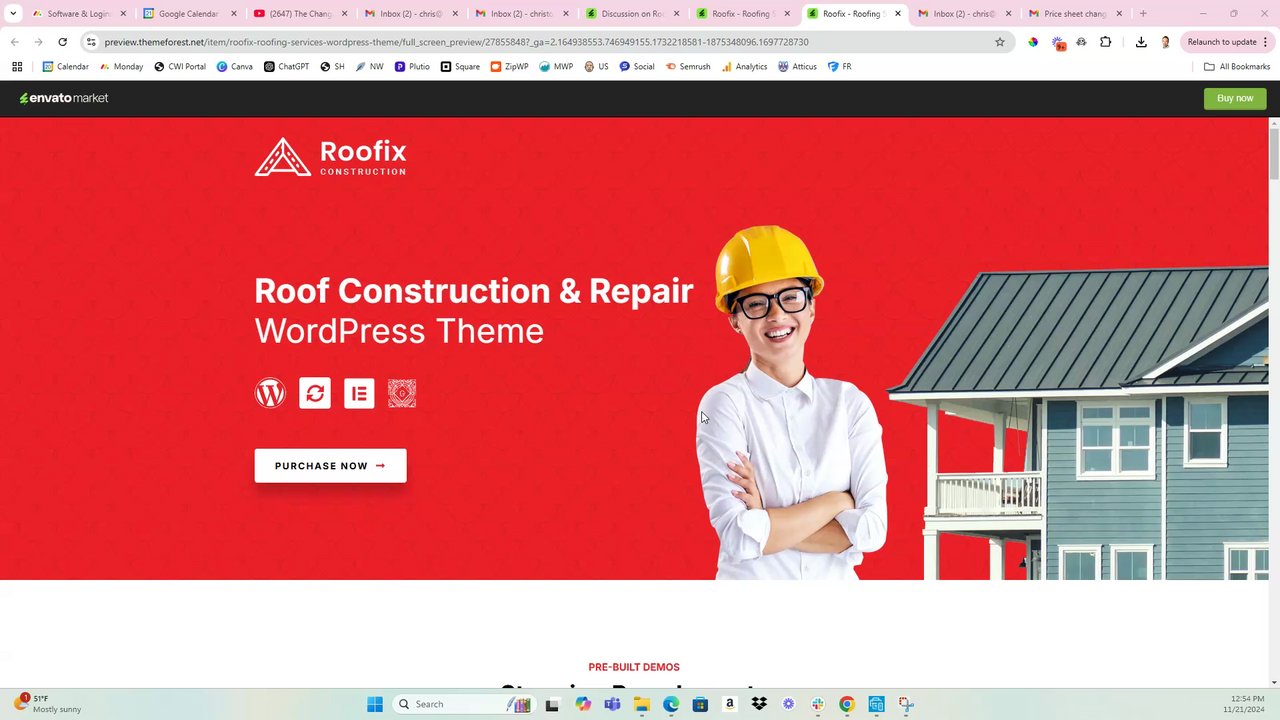Switch to the (2647) The Chang YouTube tab
1280x720 pixels.
298,14
